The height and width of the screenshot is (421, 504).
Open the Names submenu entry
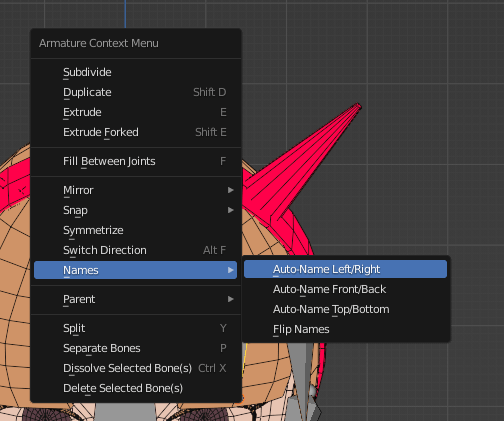point(135,270)
